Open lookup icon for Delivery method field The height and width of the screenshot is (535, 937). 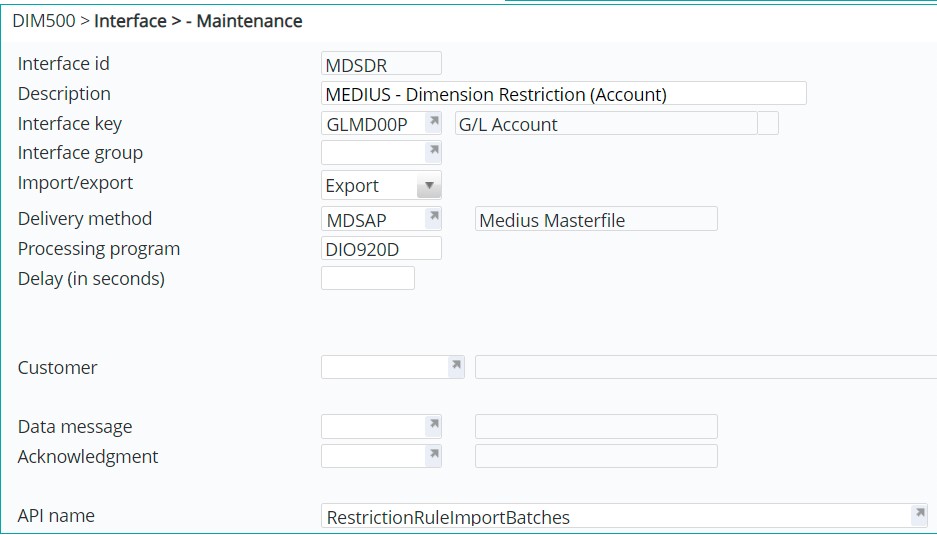tap(433, 217)
